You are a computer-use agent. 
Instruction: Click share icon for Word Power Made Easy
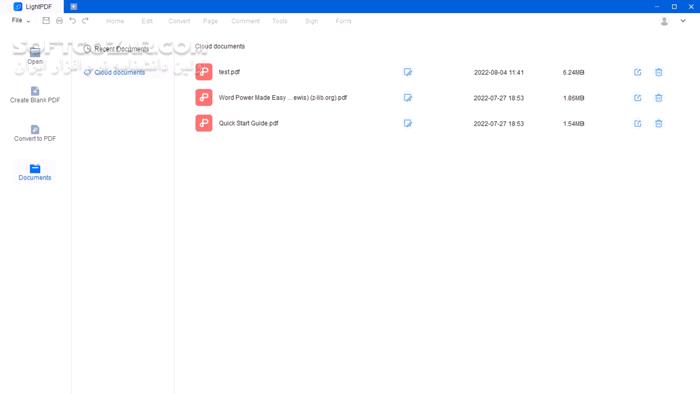(x=638, y=98)
